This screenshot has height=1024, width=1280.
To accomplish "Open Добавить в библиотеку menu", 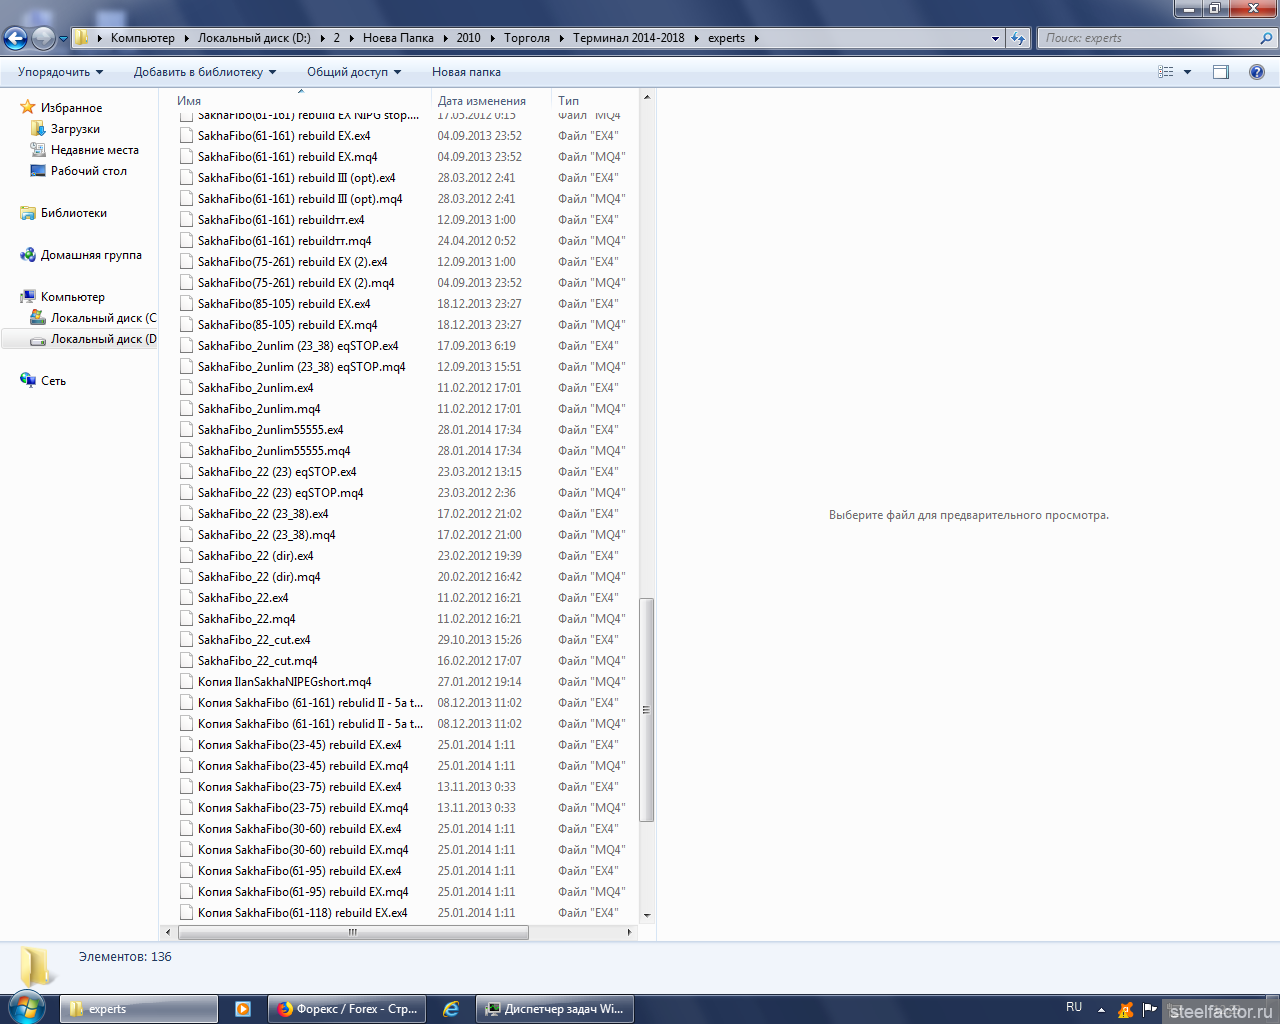I will pyautogui.click(x=204, y=72).
